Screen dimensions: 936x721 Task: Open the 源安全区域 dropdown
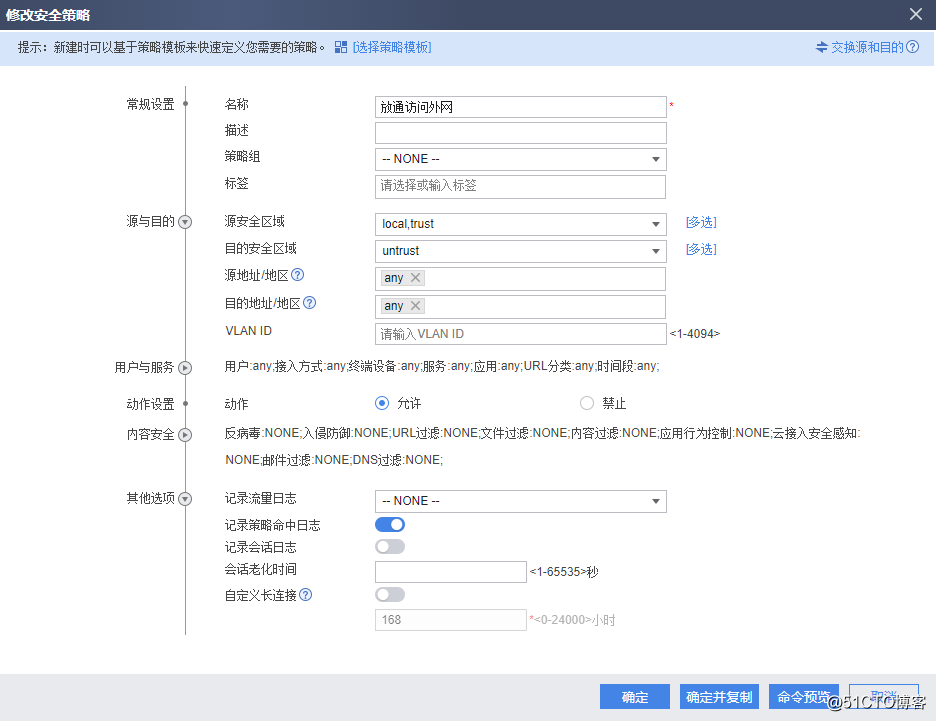pyautogui.click(x=521, y=224)
